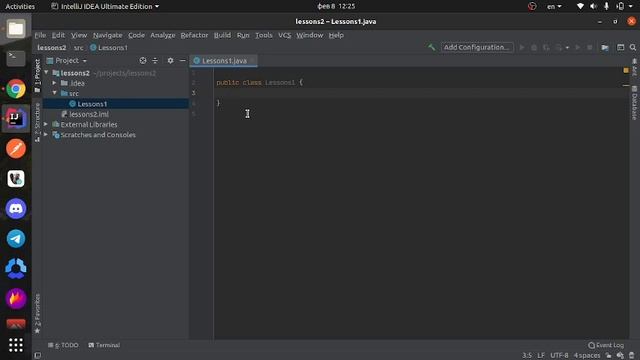Hide the Project panel with minus icon
Screen dimensions: 640x360
(182, 60)
